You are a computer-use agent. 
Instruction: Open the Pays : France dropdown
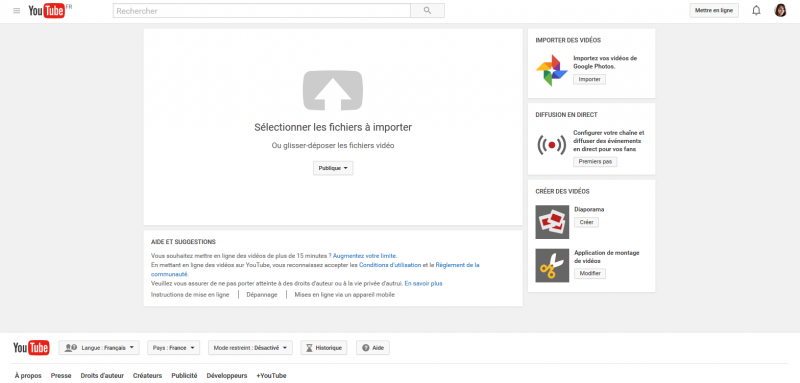[173, 348]
